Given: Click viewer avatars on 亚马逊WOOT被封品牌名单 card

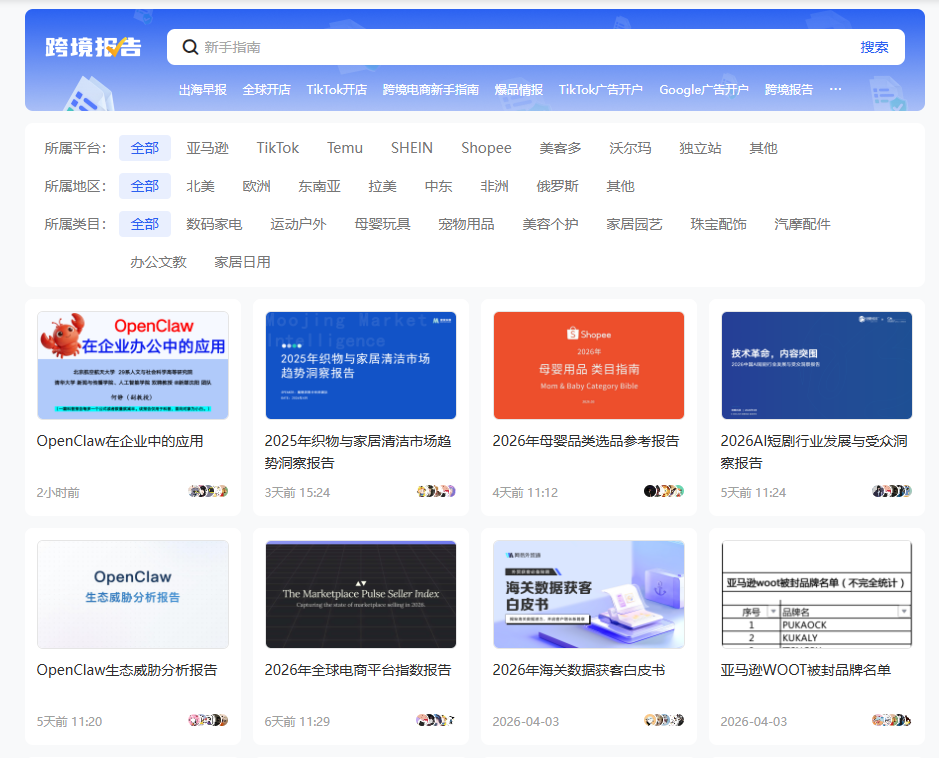Looking at the screenshot, I should pos(891,720).
